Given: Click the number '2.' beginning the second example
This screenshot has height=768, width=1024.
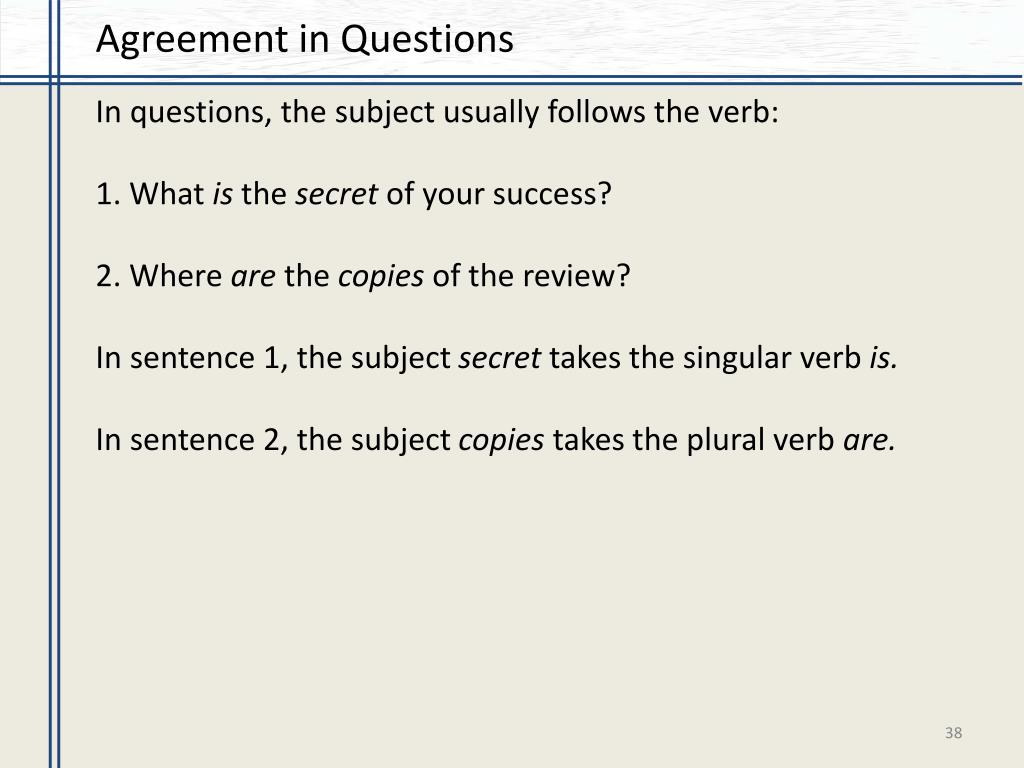Looking at the screenshot, I should (108, 276).
